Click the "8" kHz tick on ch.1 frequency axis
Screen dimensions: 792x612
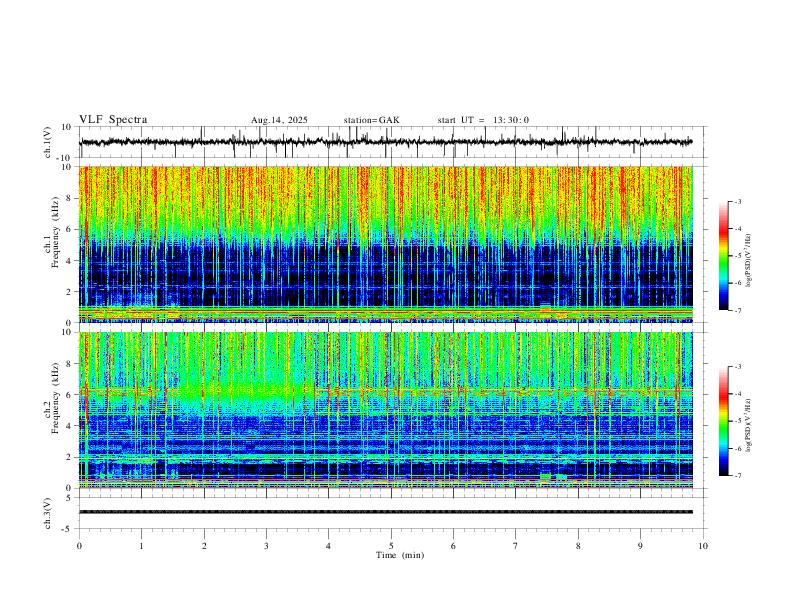(71, 198)
